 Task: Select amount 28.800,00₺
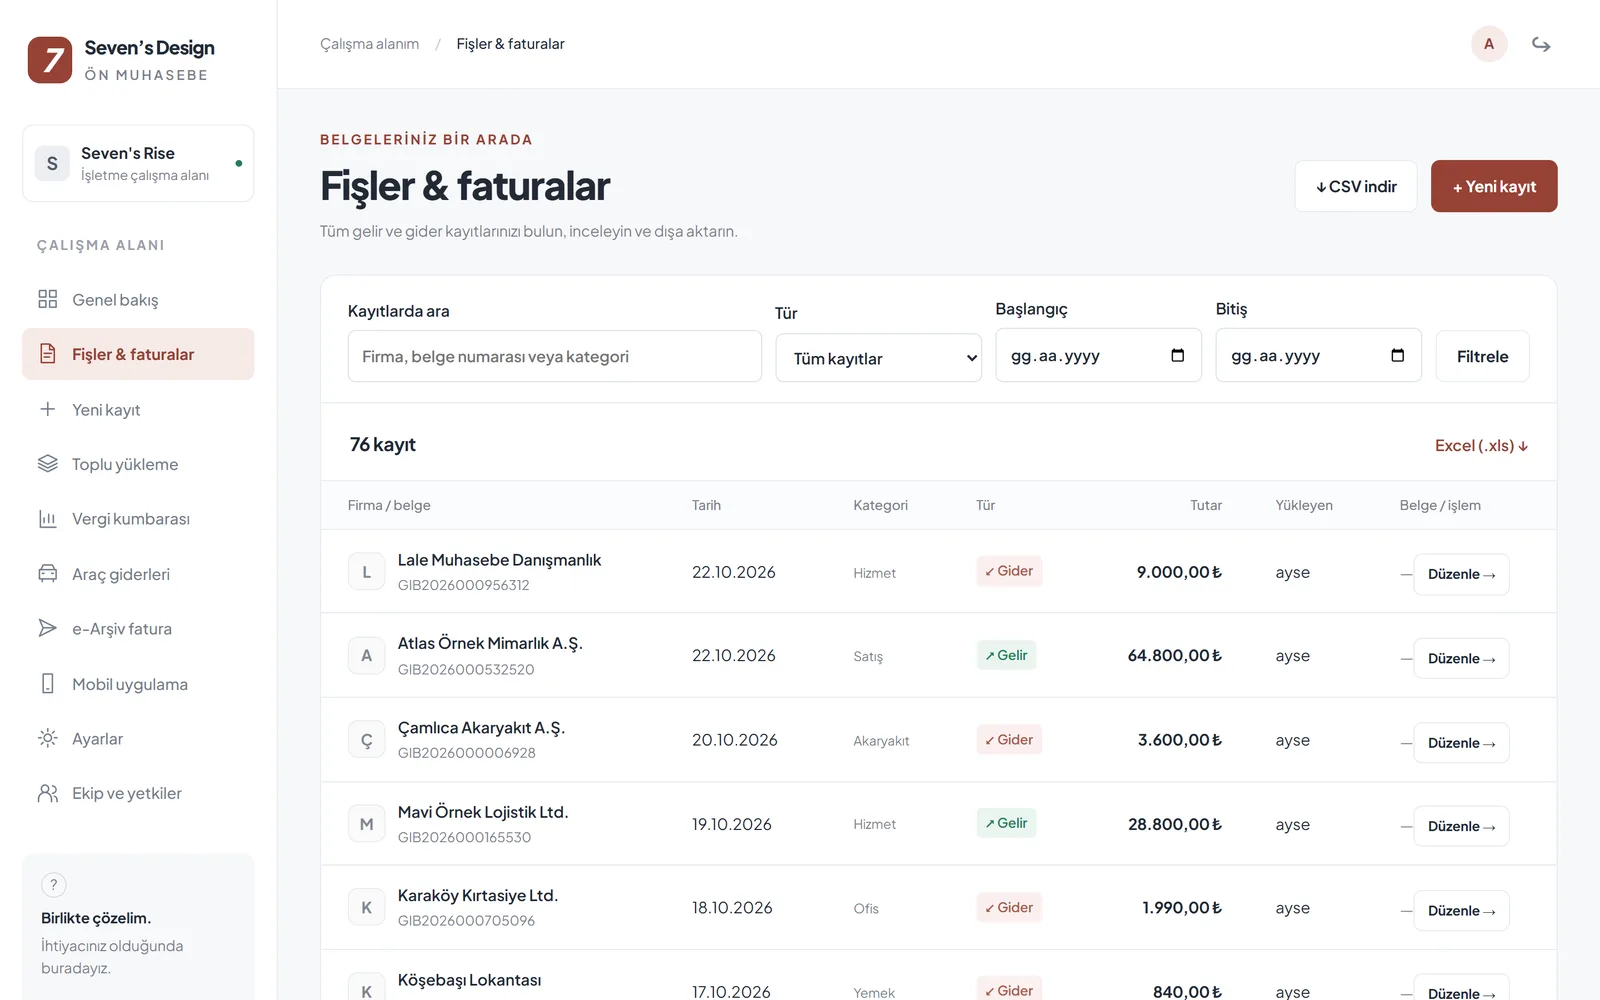click(1175, 824)
